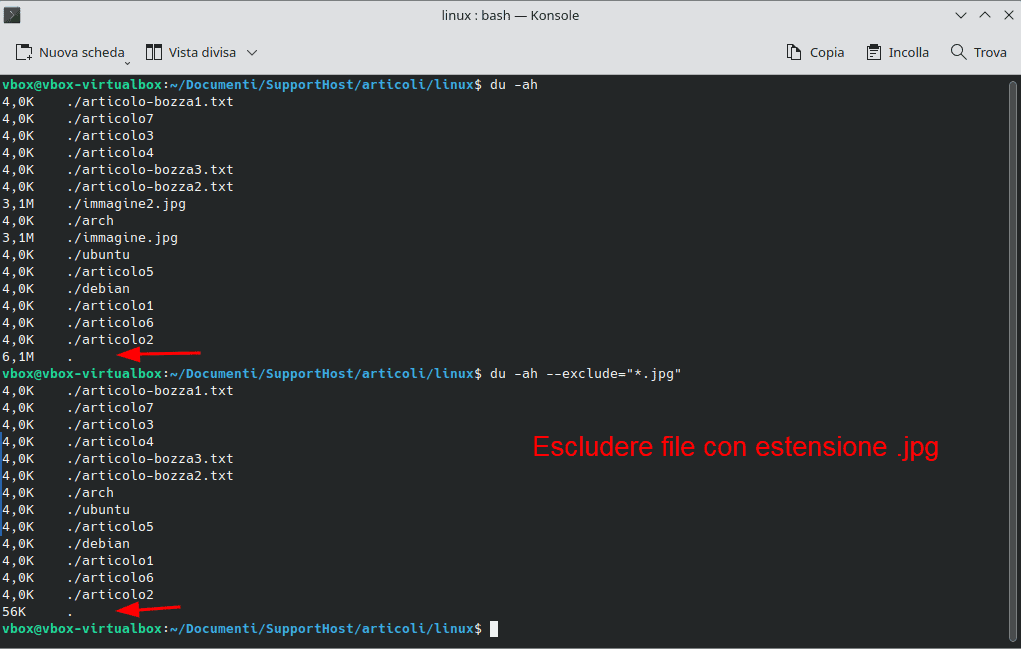Click the Copia copy button
Screen dimensions: 1021x649
click(815, 52)
